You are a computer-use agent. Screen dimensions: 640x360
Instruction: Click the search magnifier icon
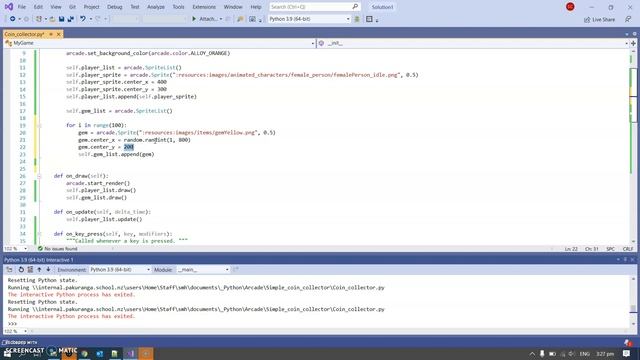[355, 7]
